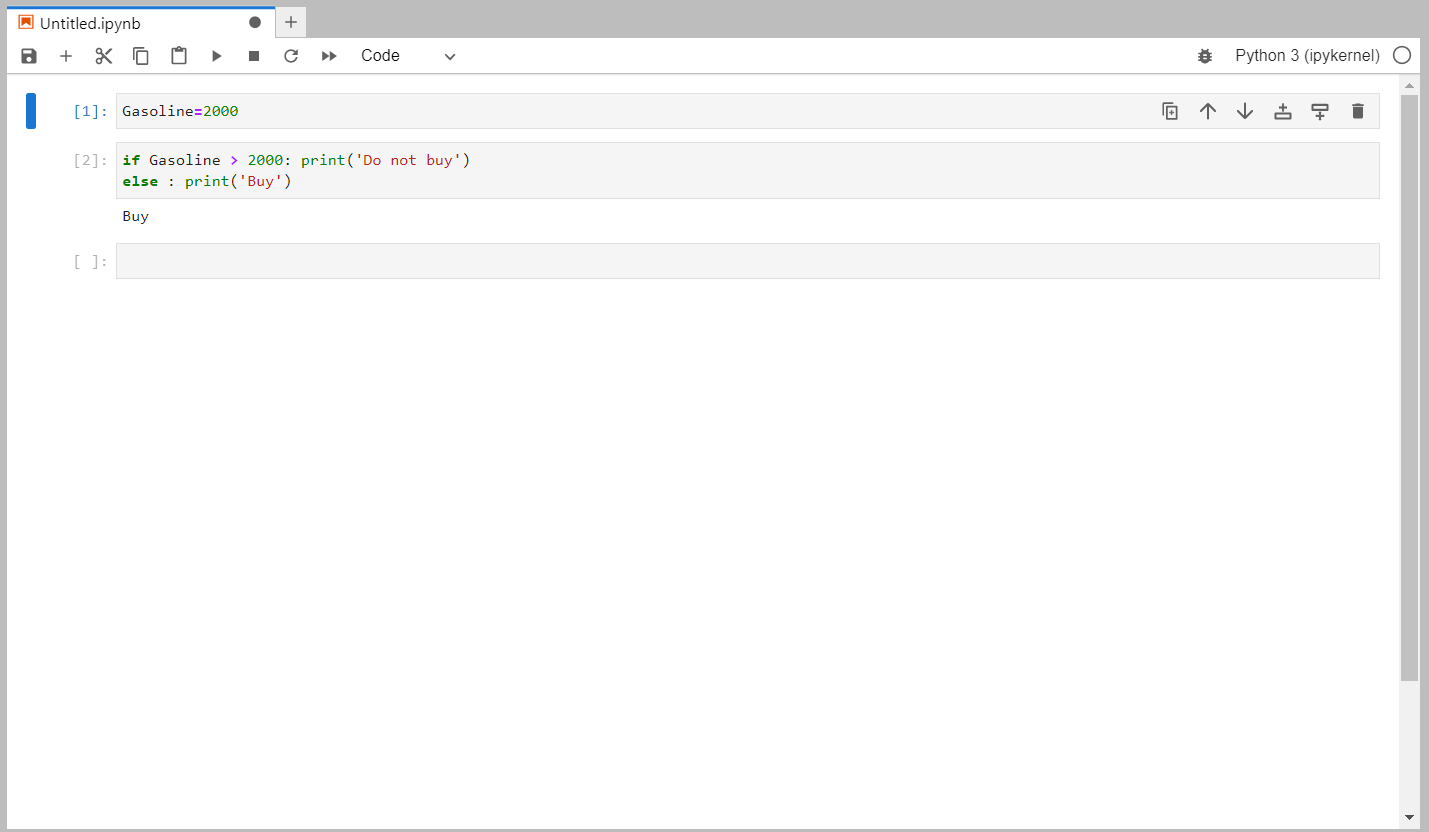Close the Untitled.ipynb tab via unsaved dot
Viewport: 1429px width, 832px height.
click(255, 22)
